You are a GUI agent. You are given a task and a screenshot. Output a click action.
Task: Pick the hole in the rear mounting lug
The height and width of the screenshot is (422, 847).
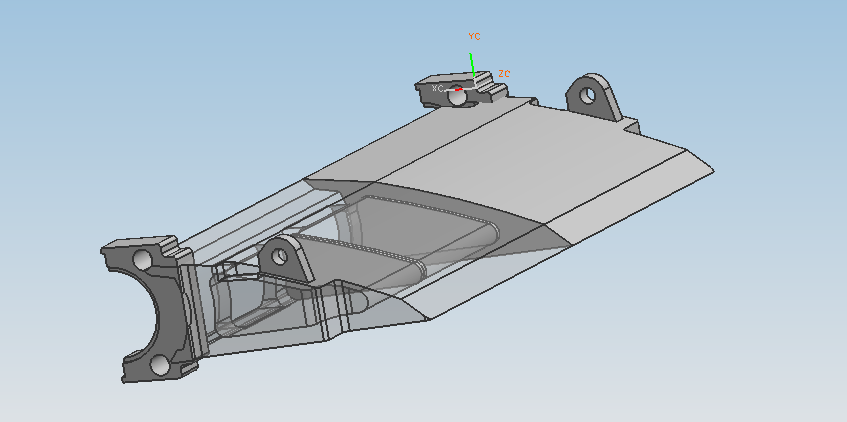(588, 96)
